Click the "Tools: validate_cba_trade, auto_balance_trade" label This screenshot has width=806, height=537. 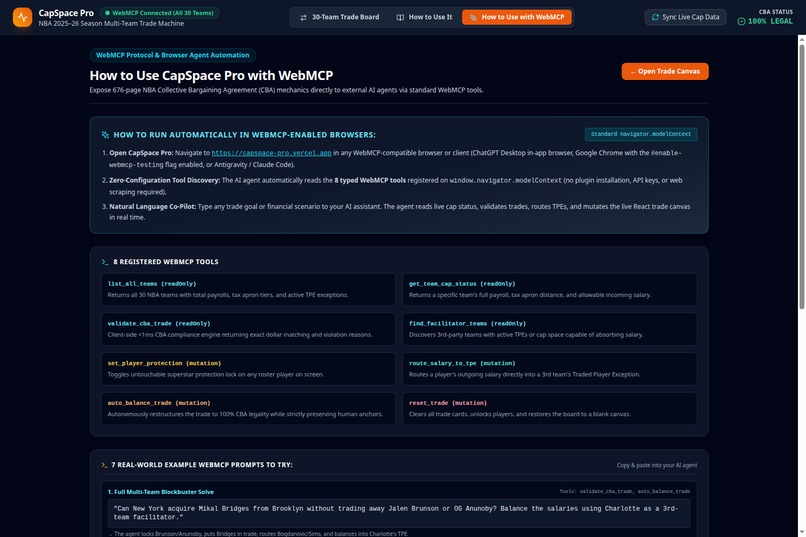pyautogui.click(x=625, y=491)
